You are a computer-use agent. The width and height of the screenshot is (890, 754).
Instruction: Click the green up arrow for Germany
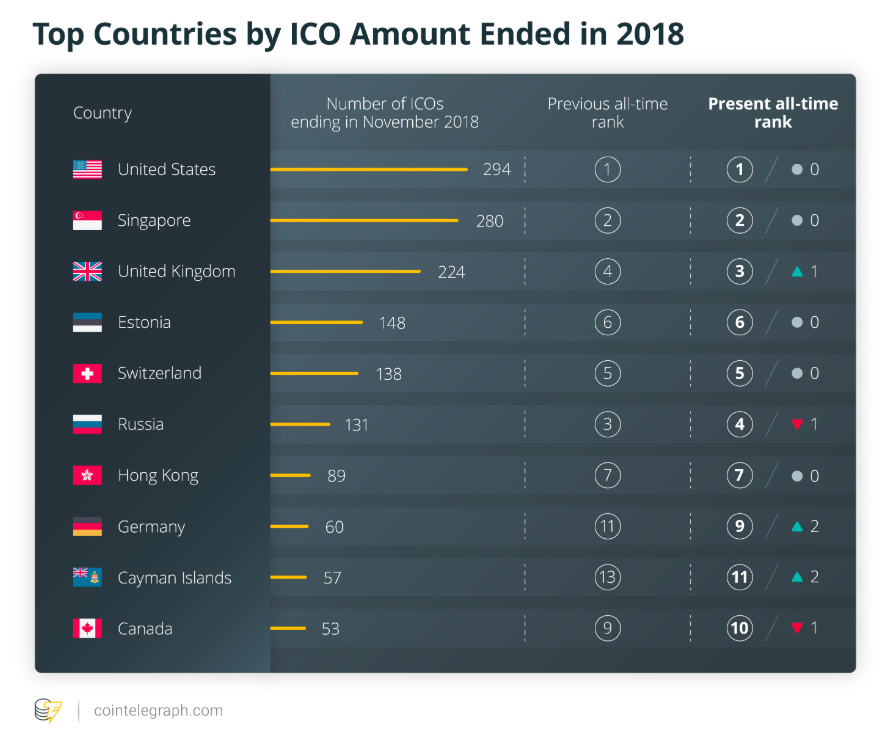pyautogui.click(x=797, y=526)
